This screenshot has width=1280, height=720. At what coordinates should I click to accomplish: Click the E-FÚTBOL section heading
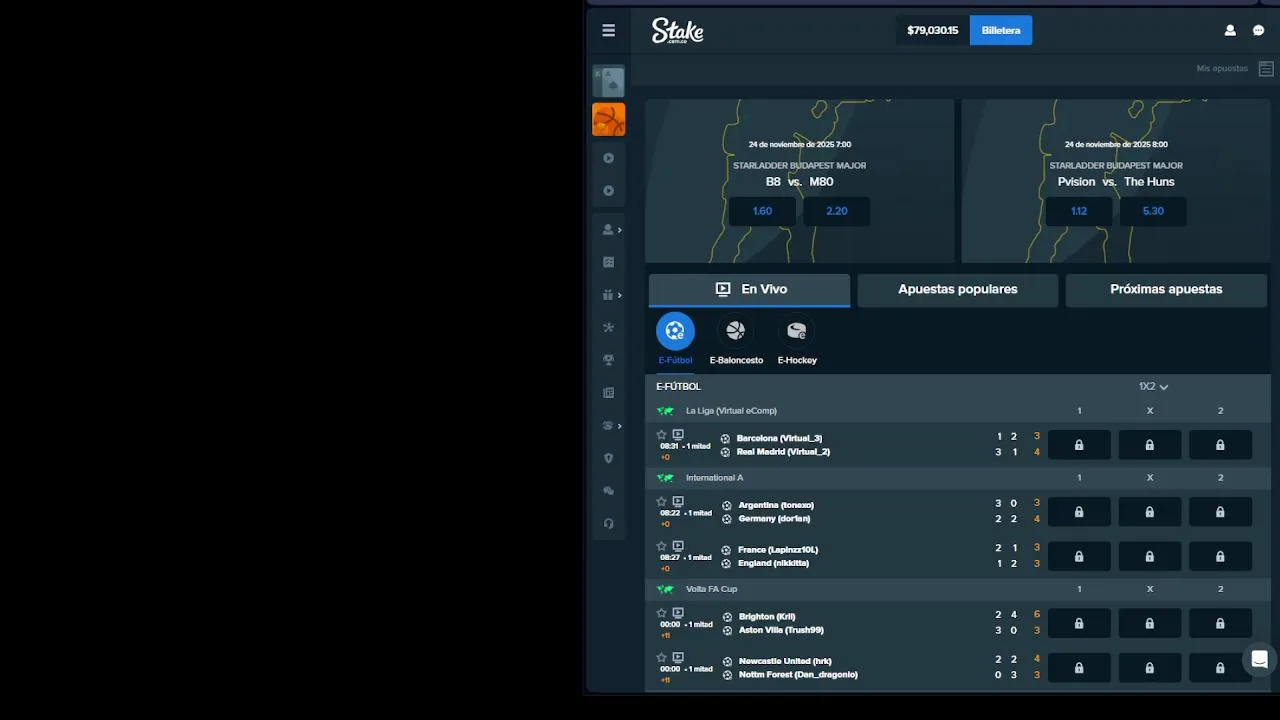click(x=678, y=386)
